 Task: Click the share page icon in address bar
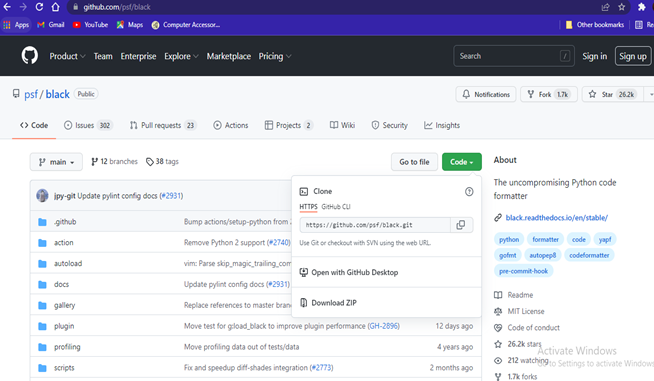click(x=605, y=7)
